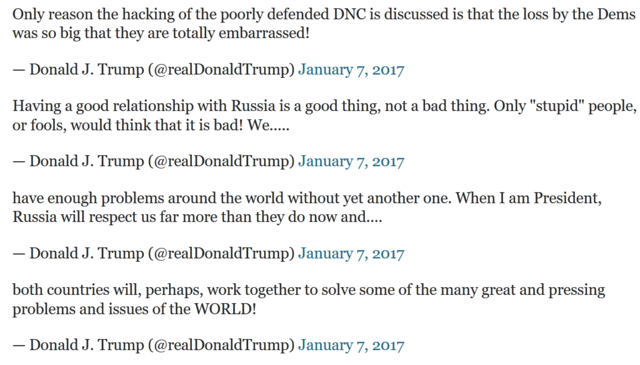
Task: Click "Donald J. Trump" name under the first tweet
Action: point(87,70)
